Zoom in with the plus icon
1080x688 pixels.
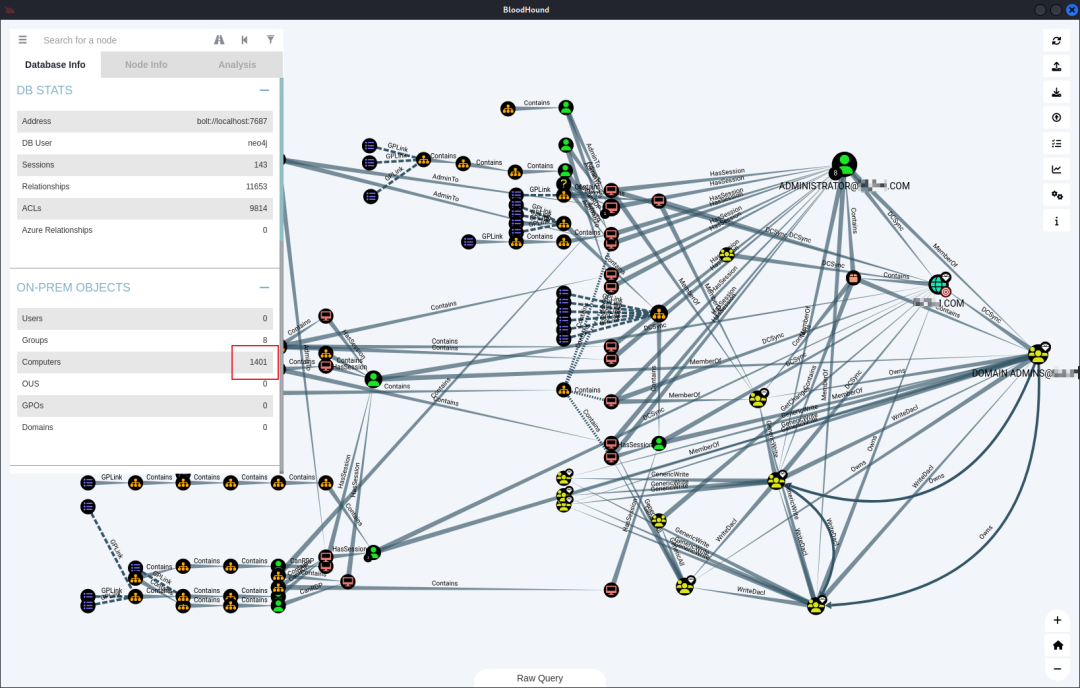pyautogui.click(x=1057, y=621)
